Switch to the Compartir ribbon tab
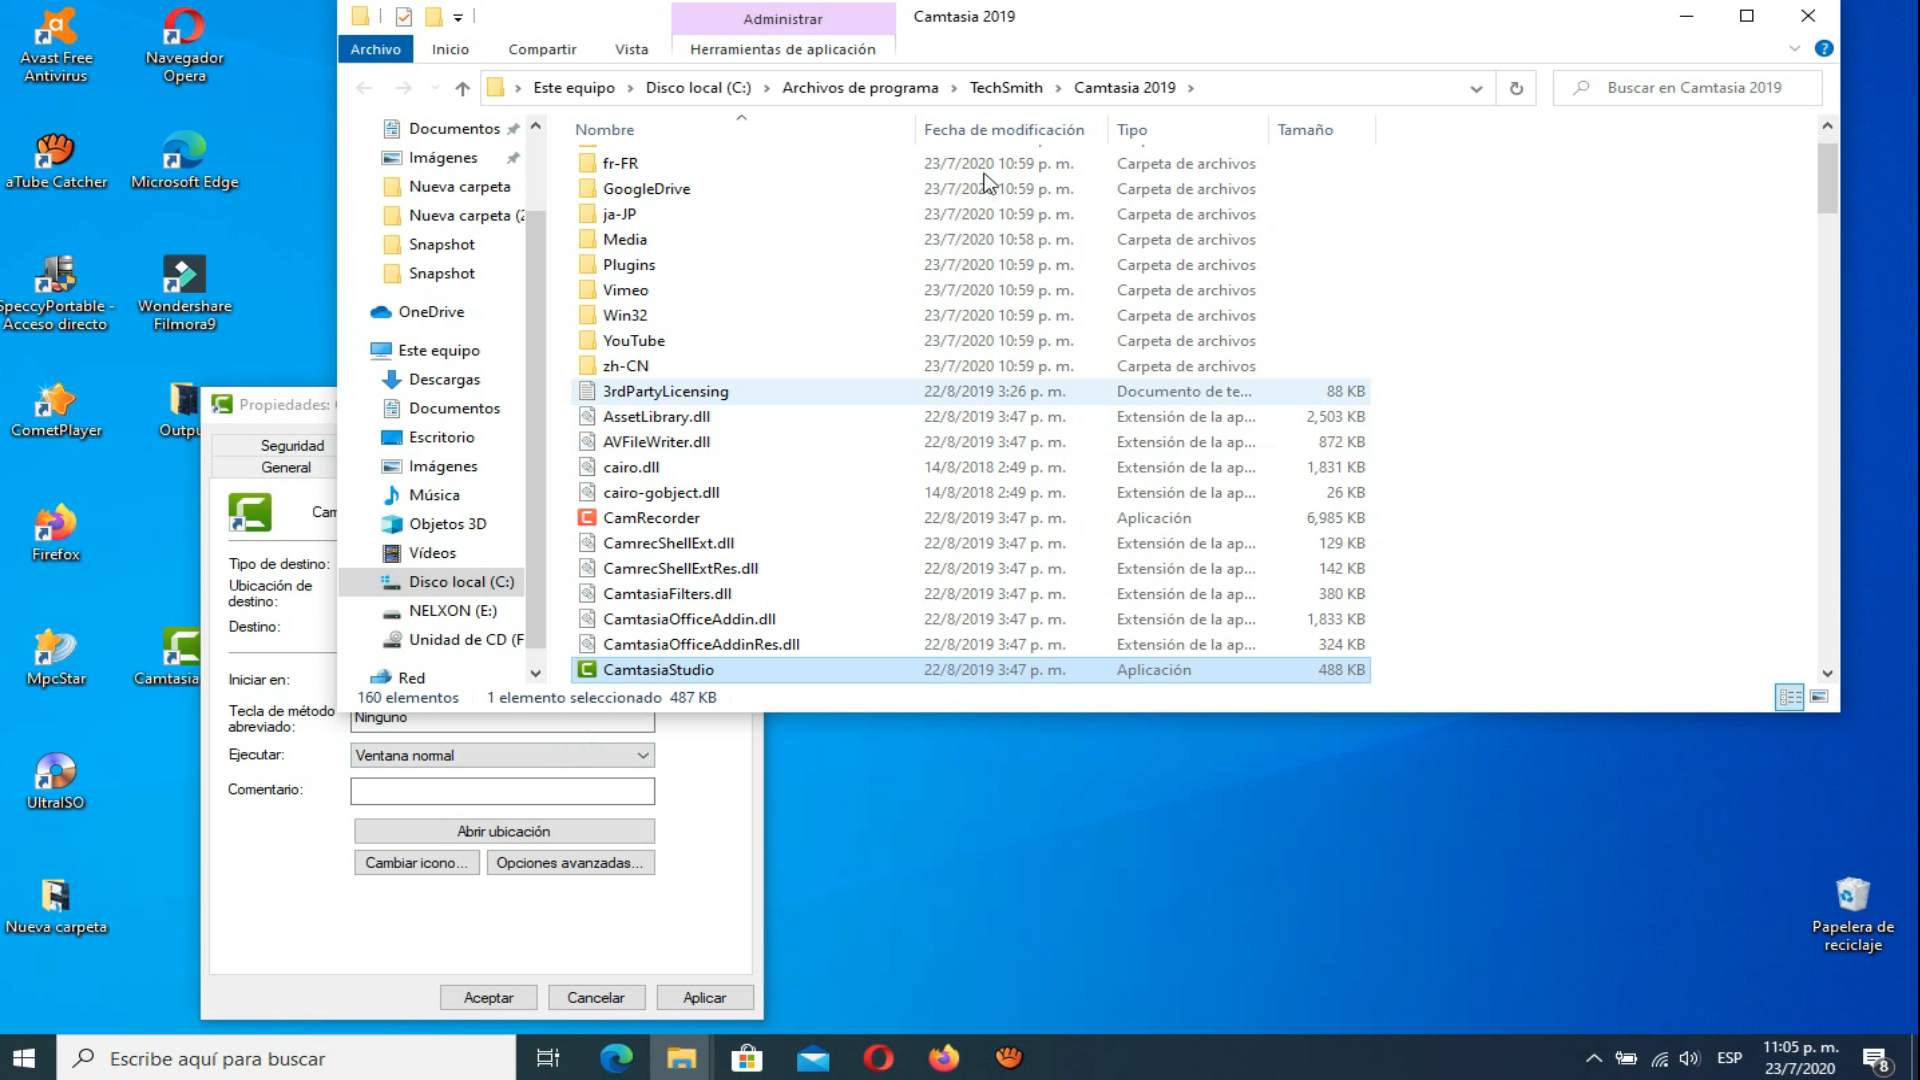 tap(542, 49)
